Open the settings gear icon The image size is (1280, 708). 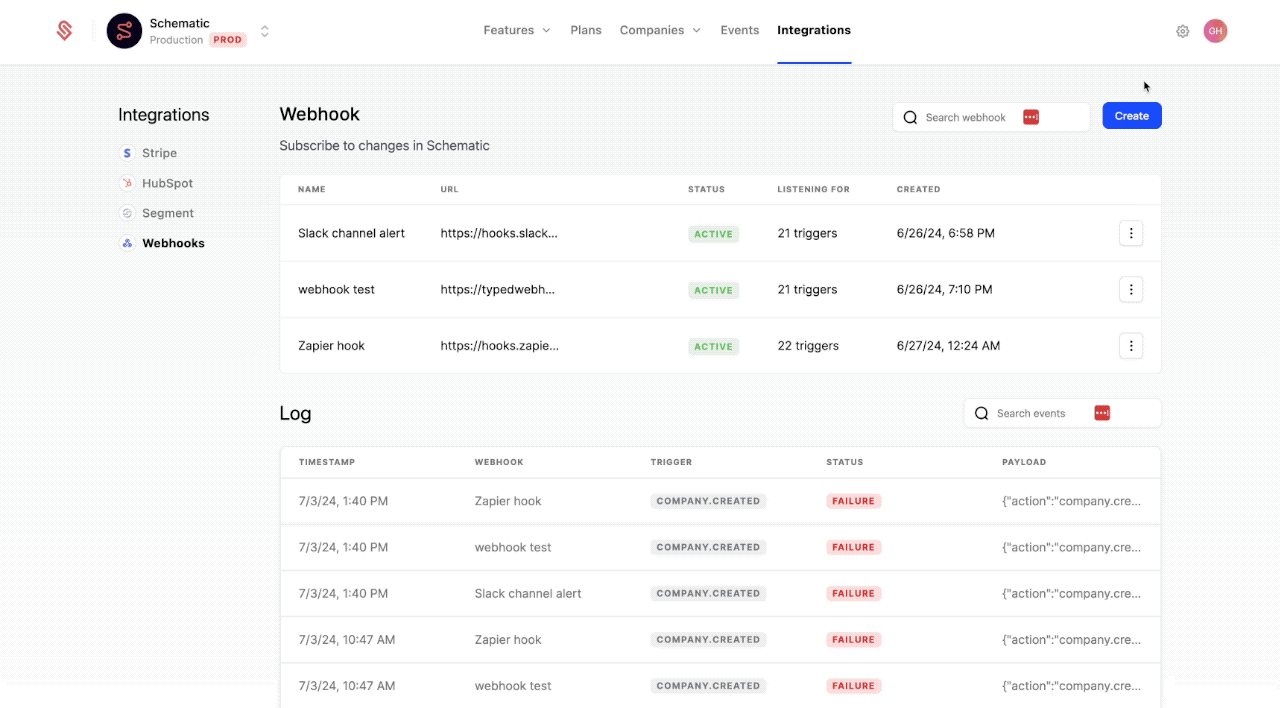click(x=1183, y=31)
